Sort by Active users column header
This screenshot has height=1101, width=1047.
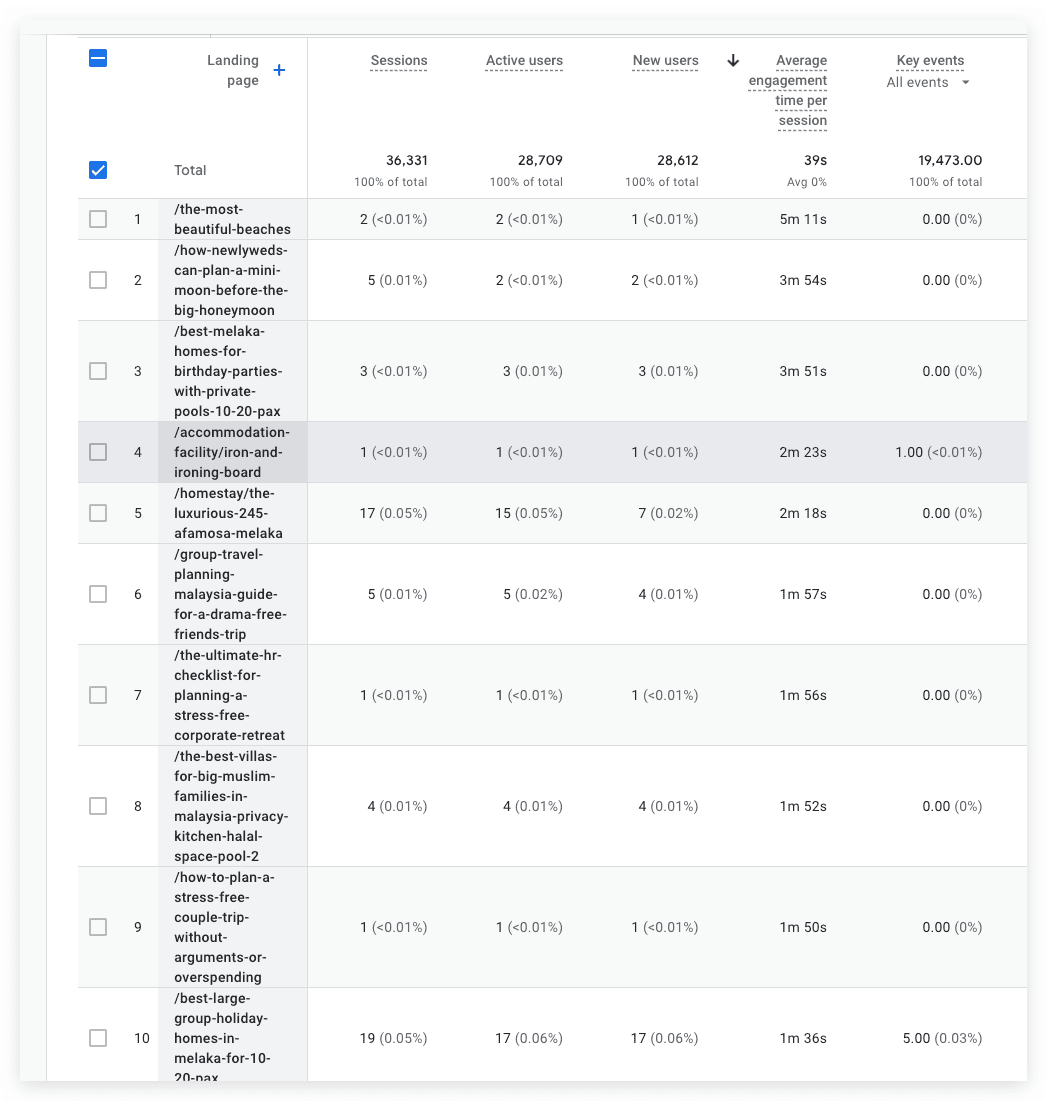coord(524,60)
